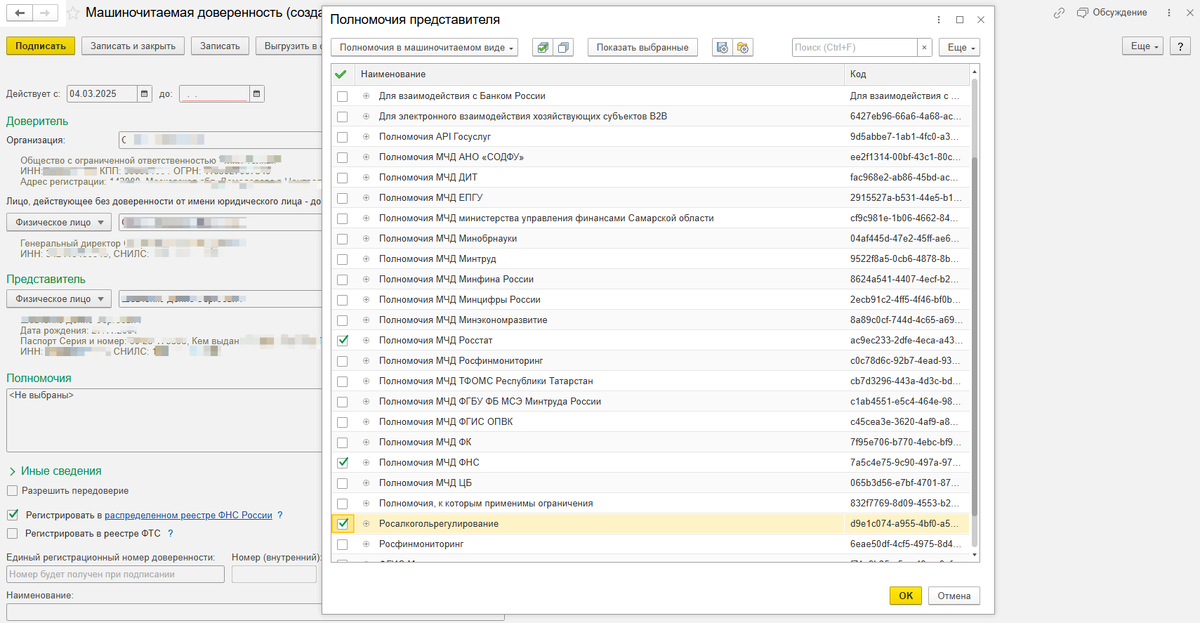
Task: Expand the Иные сведения section
Action: (55, 471)
